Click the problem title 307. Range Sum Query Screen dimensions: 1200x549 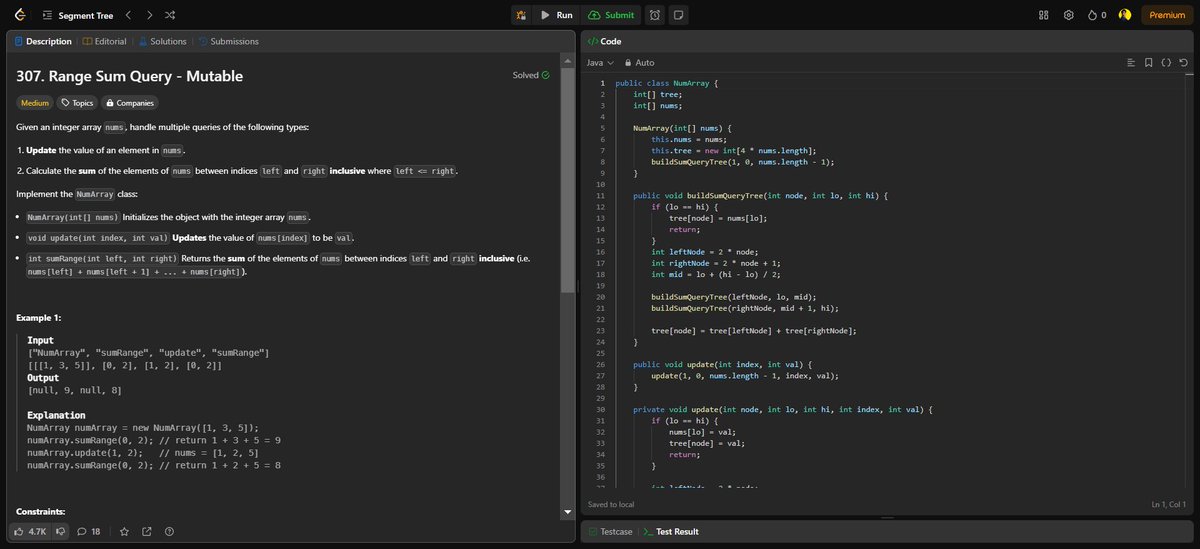pyautogui.click(x=129, y=76)
